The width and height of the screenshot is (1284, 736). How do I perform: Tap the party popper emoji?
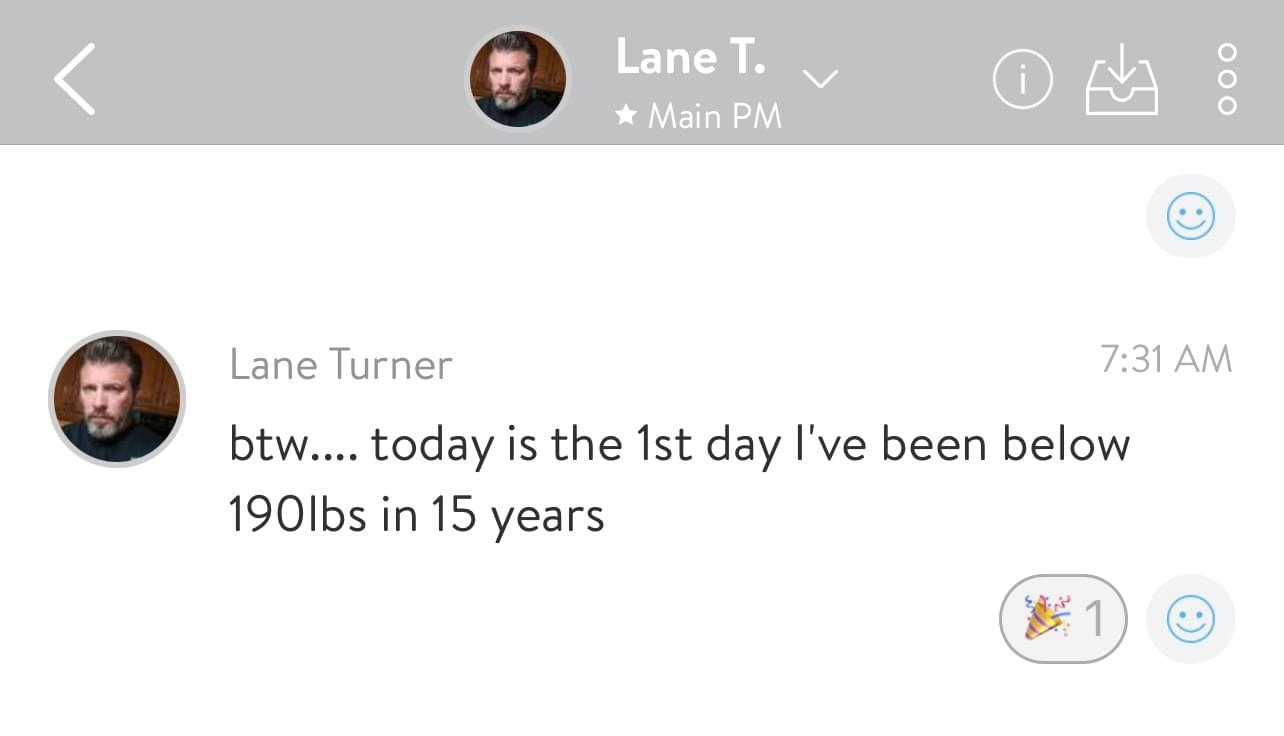(1045, 618)
